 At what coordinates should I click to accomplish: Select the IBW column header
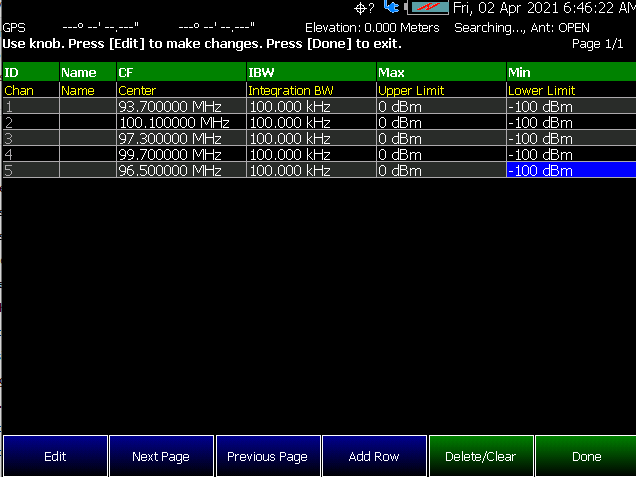[311, 72]
